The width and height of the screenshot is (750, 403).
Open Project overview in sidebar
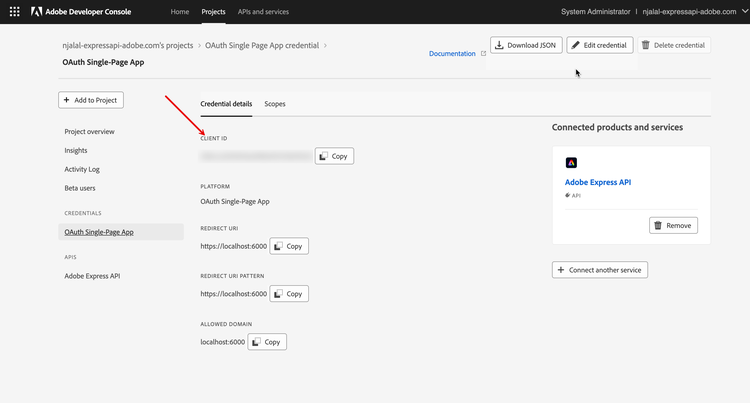(89, 131)
